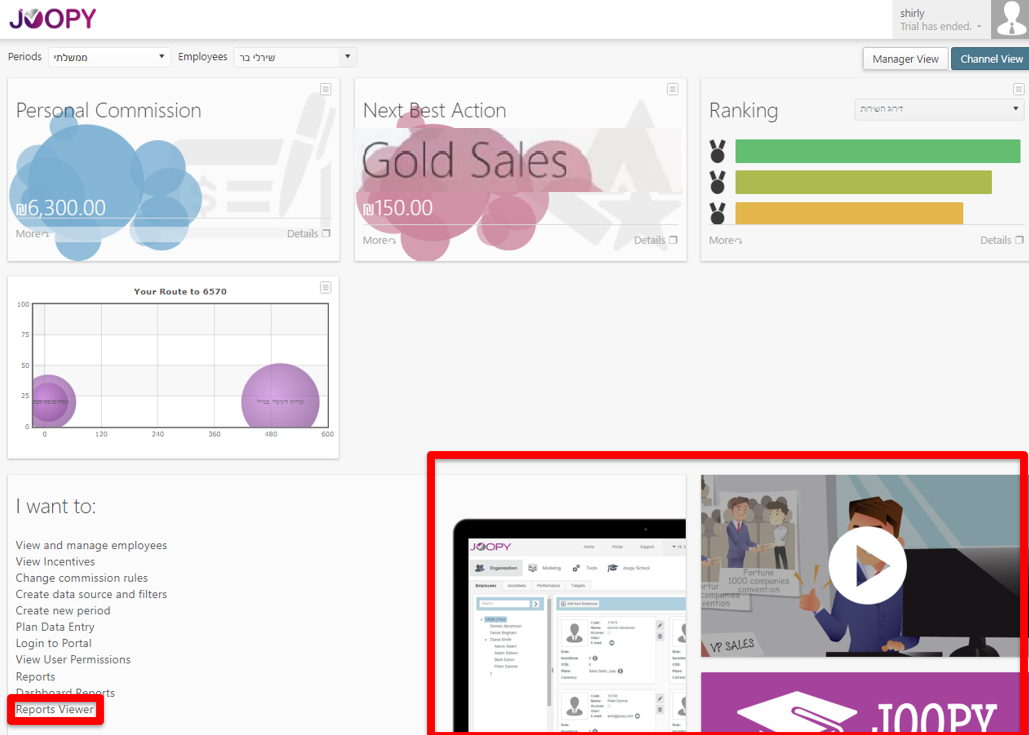Click the orange ranking bar

pyautogui.click(x=849, y=213)
